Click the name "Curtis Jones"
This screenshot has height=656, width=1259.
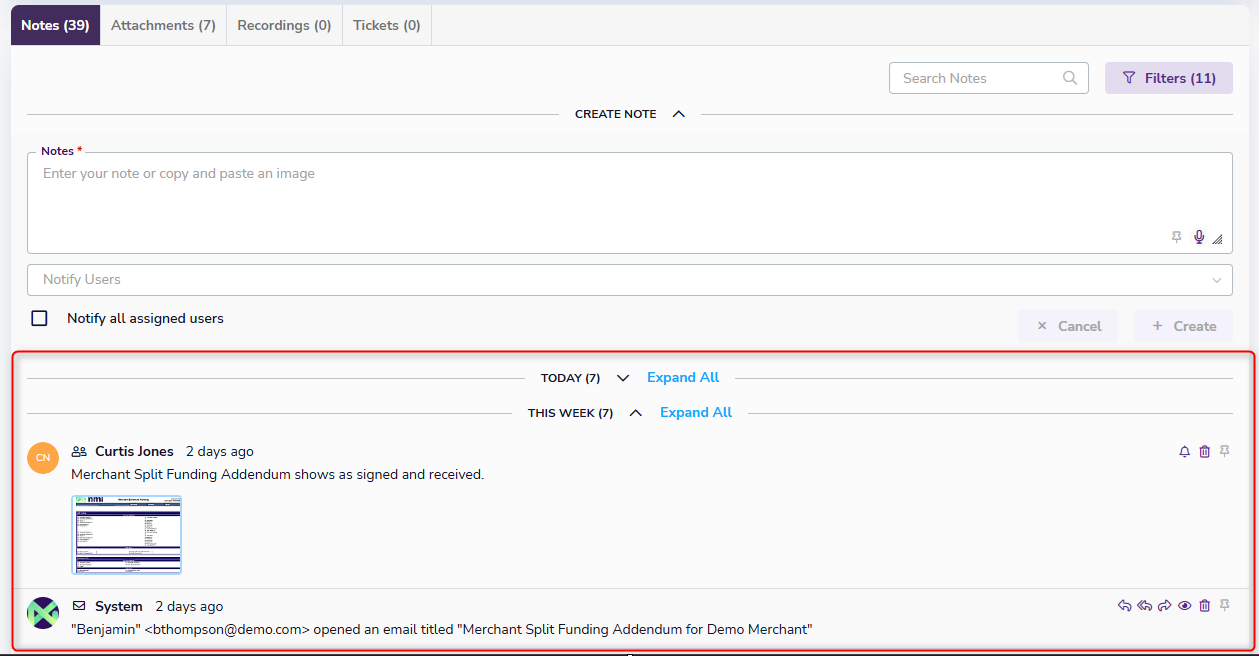(134, 452)
